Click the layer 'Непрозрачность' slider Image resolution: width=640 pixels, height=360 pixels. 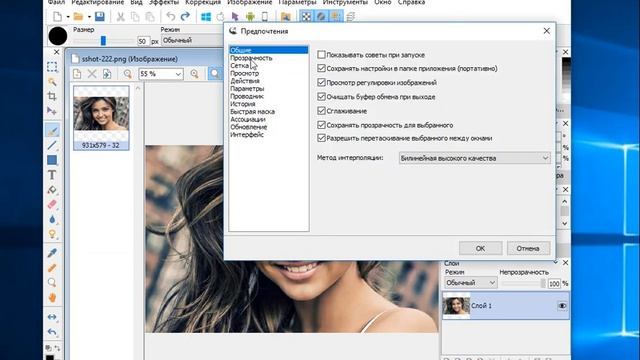[523, 283]
